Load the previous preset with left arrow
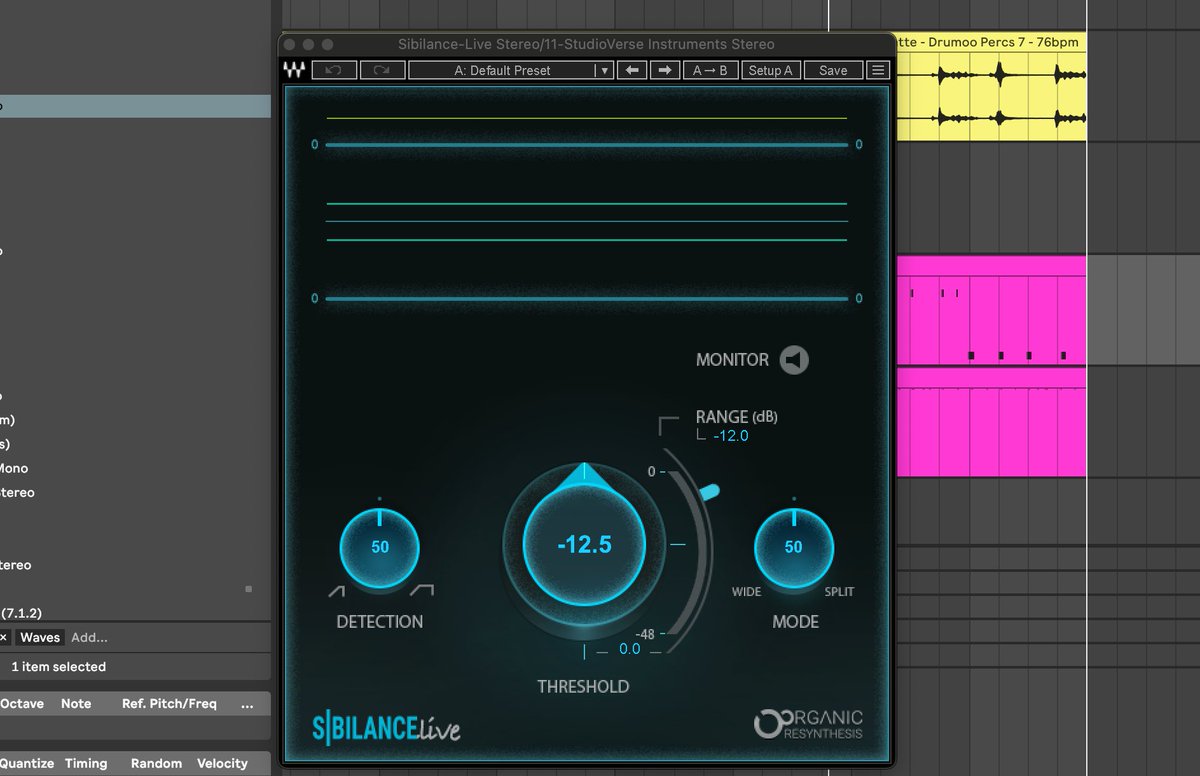Viewport: 1200px width, 776px height. click(631, 70)
